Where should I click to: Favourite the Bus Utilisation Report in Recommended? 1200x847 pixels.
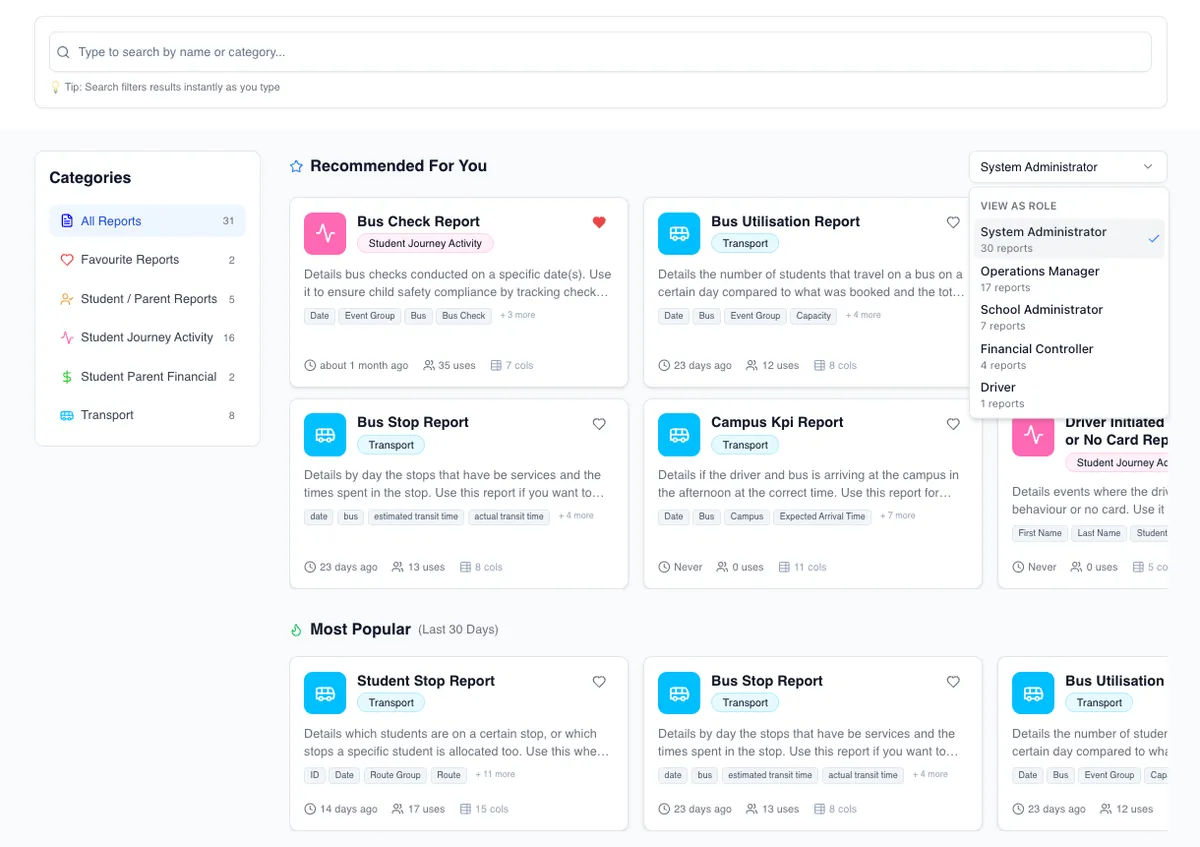[x=953, y=222]
